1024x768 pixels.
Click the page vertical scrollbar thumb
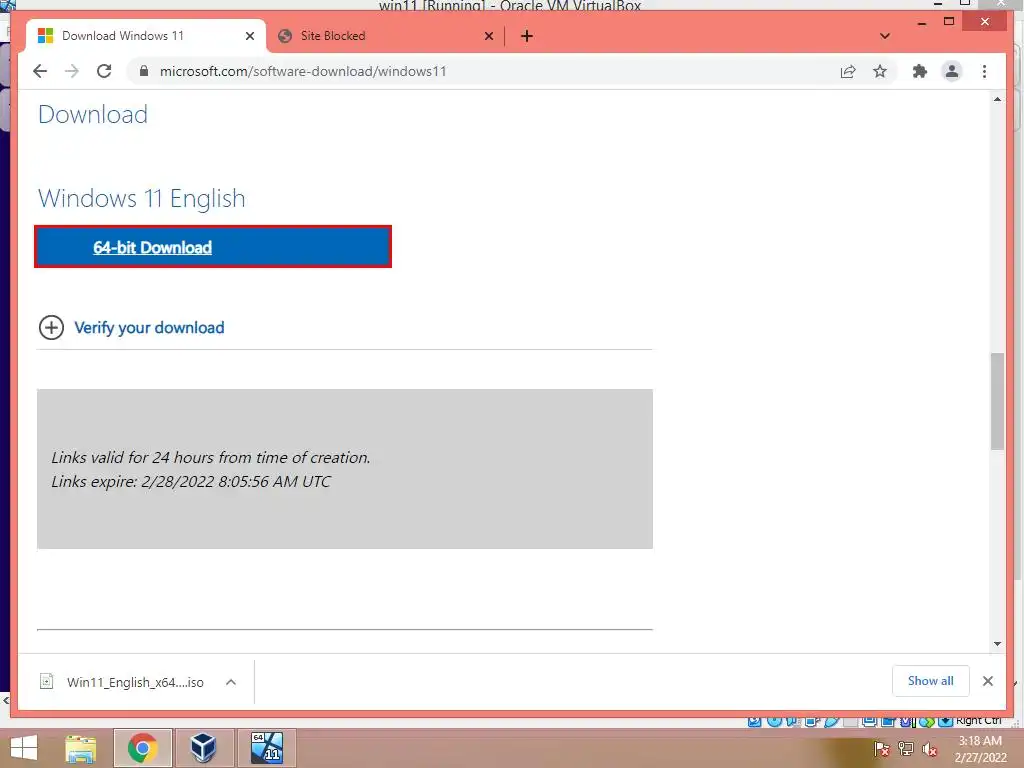997,401
